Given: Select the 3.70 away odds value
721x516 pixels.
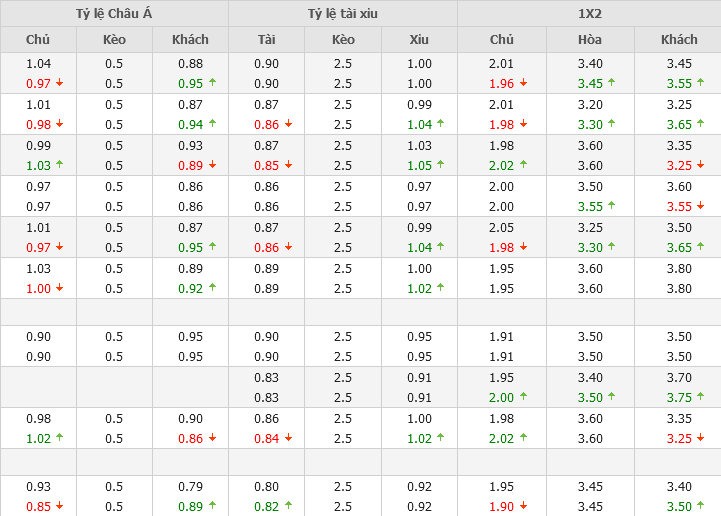Looking at the screenshot, I should coord(679,377).
